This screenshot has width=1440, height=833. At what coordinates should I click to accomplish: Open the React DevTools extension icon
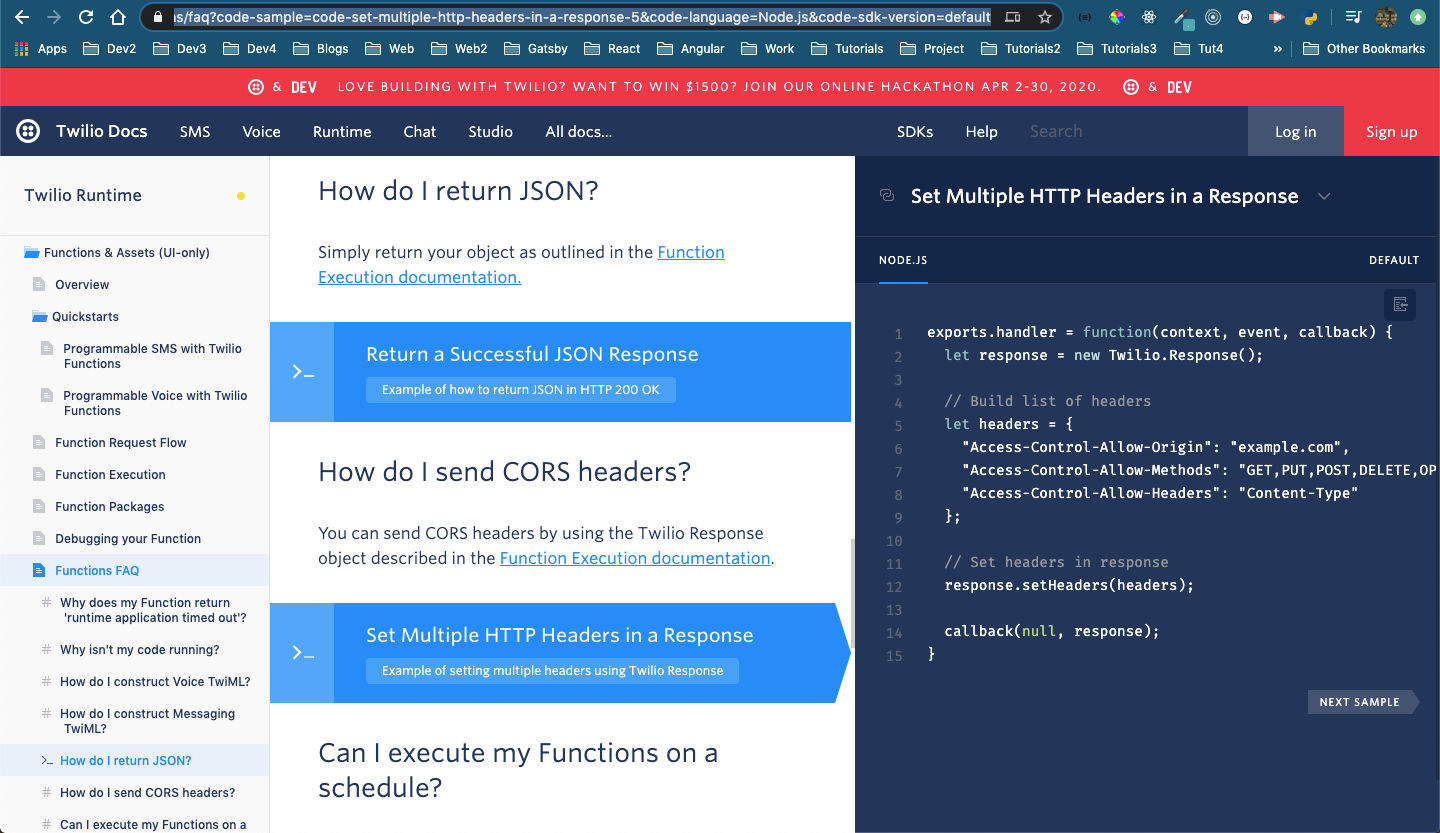click(x=1149, y=17)
